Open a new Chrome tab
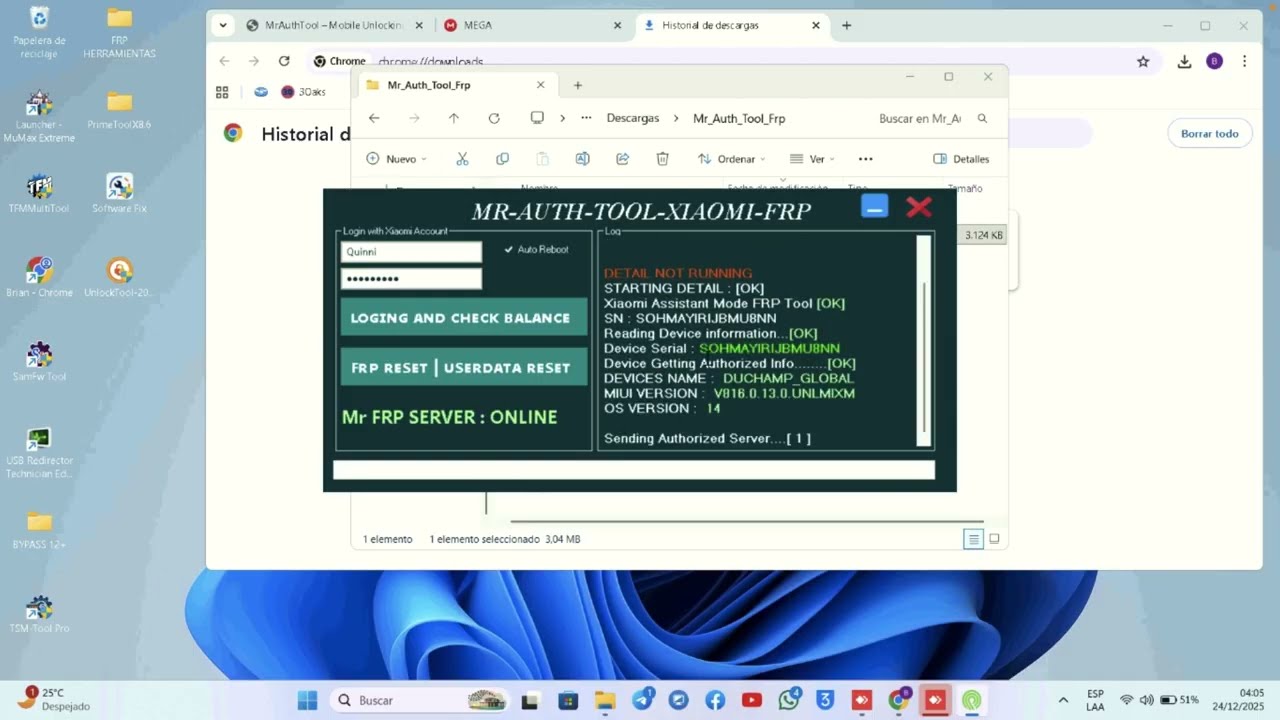The width and height of the screenshot is (1280, 720). 847,25
